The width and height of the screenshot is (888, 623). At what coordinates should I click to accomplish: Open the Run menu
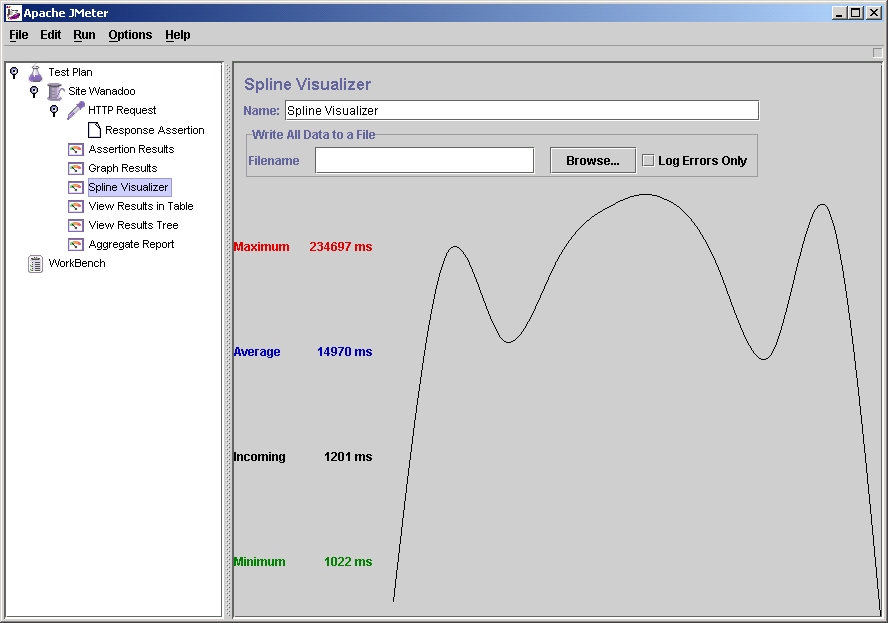coord(84,35)
